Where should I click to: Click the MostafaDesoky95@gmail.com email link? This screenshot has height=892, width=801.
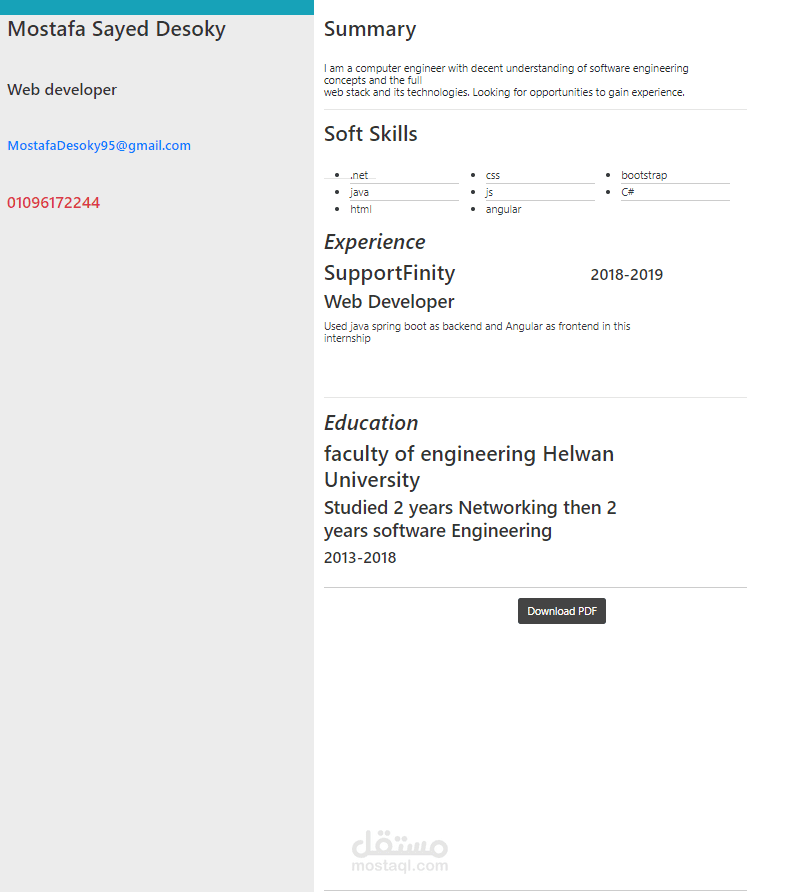pyautogui.click(x=98, y=145)
